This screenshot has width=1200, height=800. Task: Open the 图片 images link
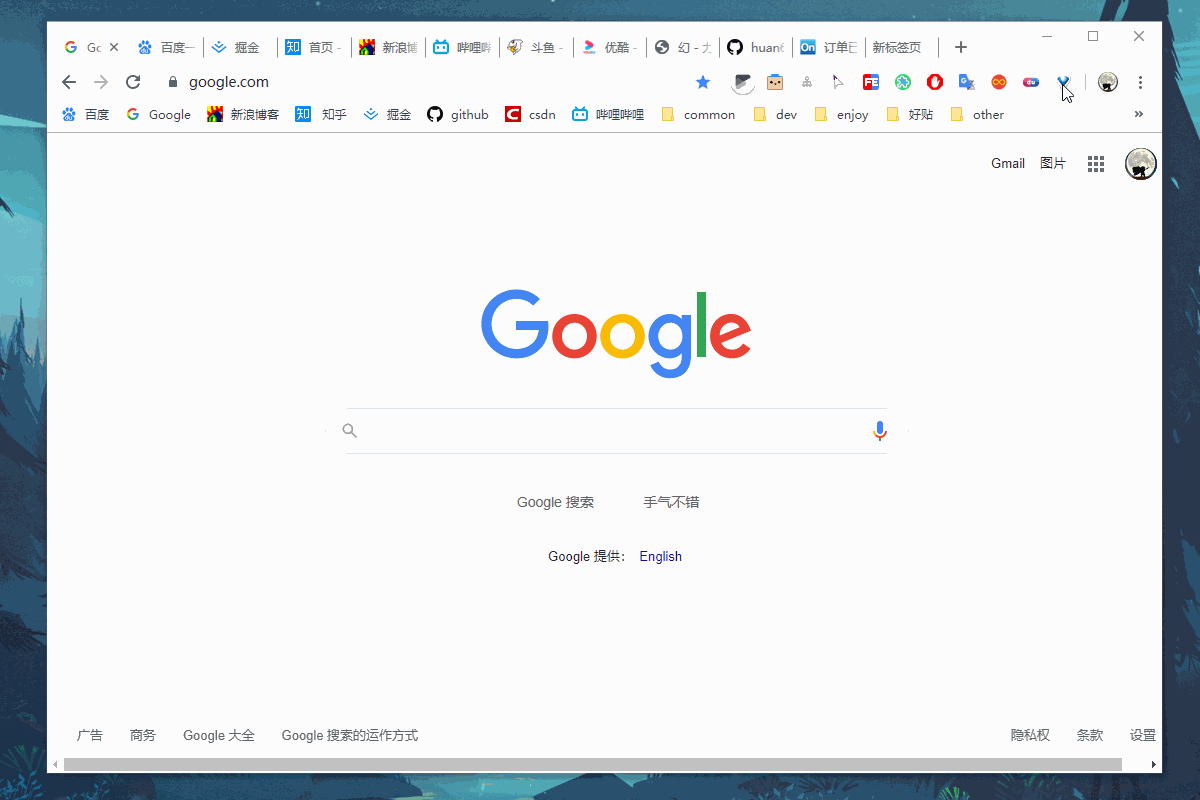[1053, 164]
